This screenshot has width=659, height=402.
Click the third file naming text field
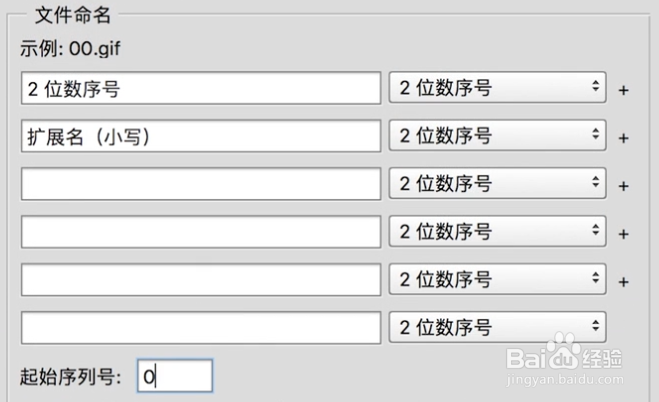pos(200,184)
